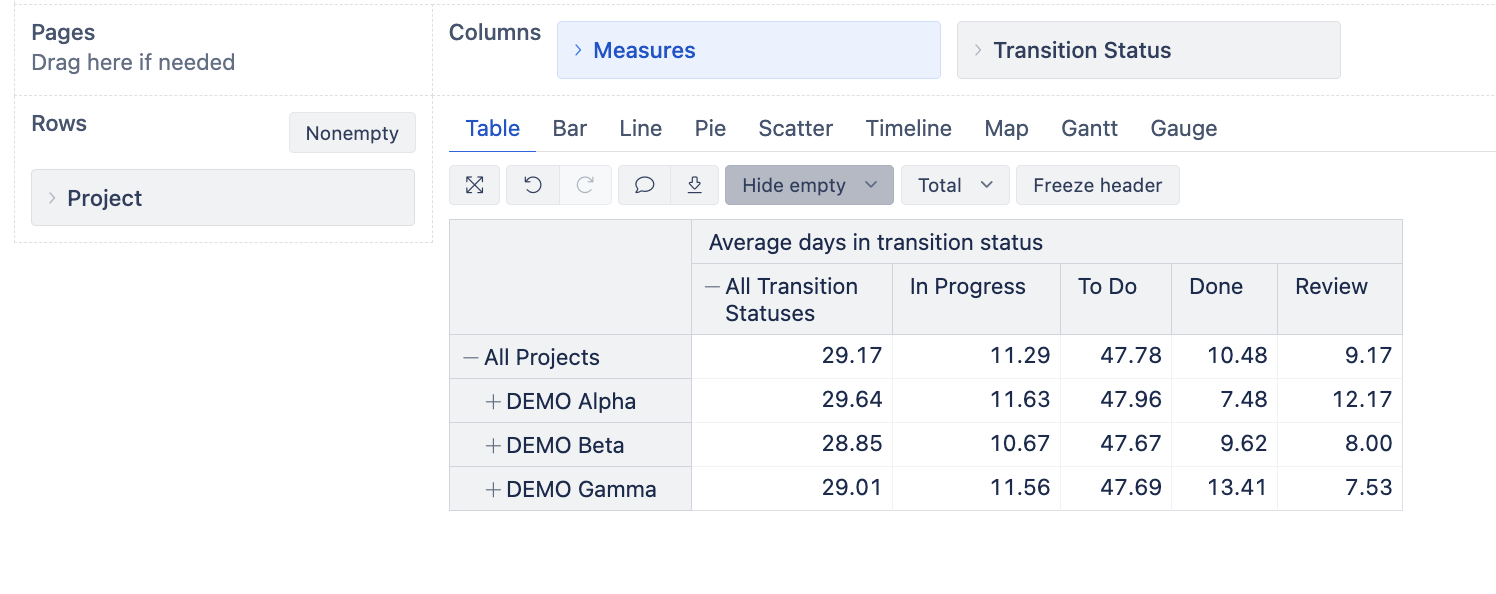
Task: Open the Measures dimension in Columns
Action: tap(748, 50)
